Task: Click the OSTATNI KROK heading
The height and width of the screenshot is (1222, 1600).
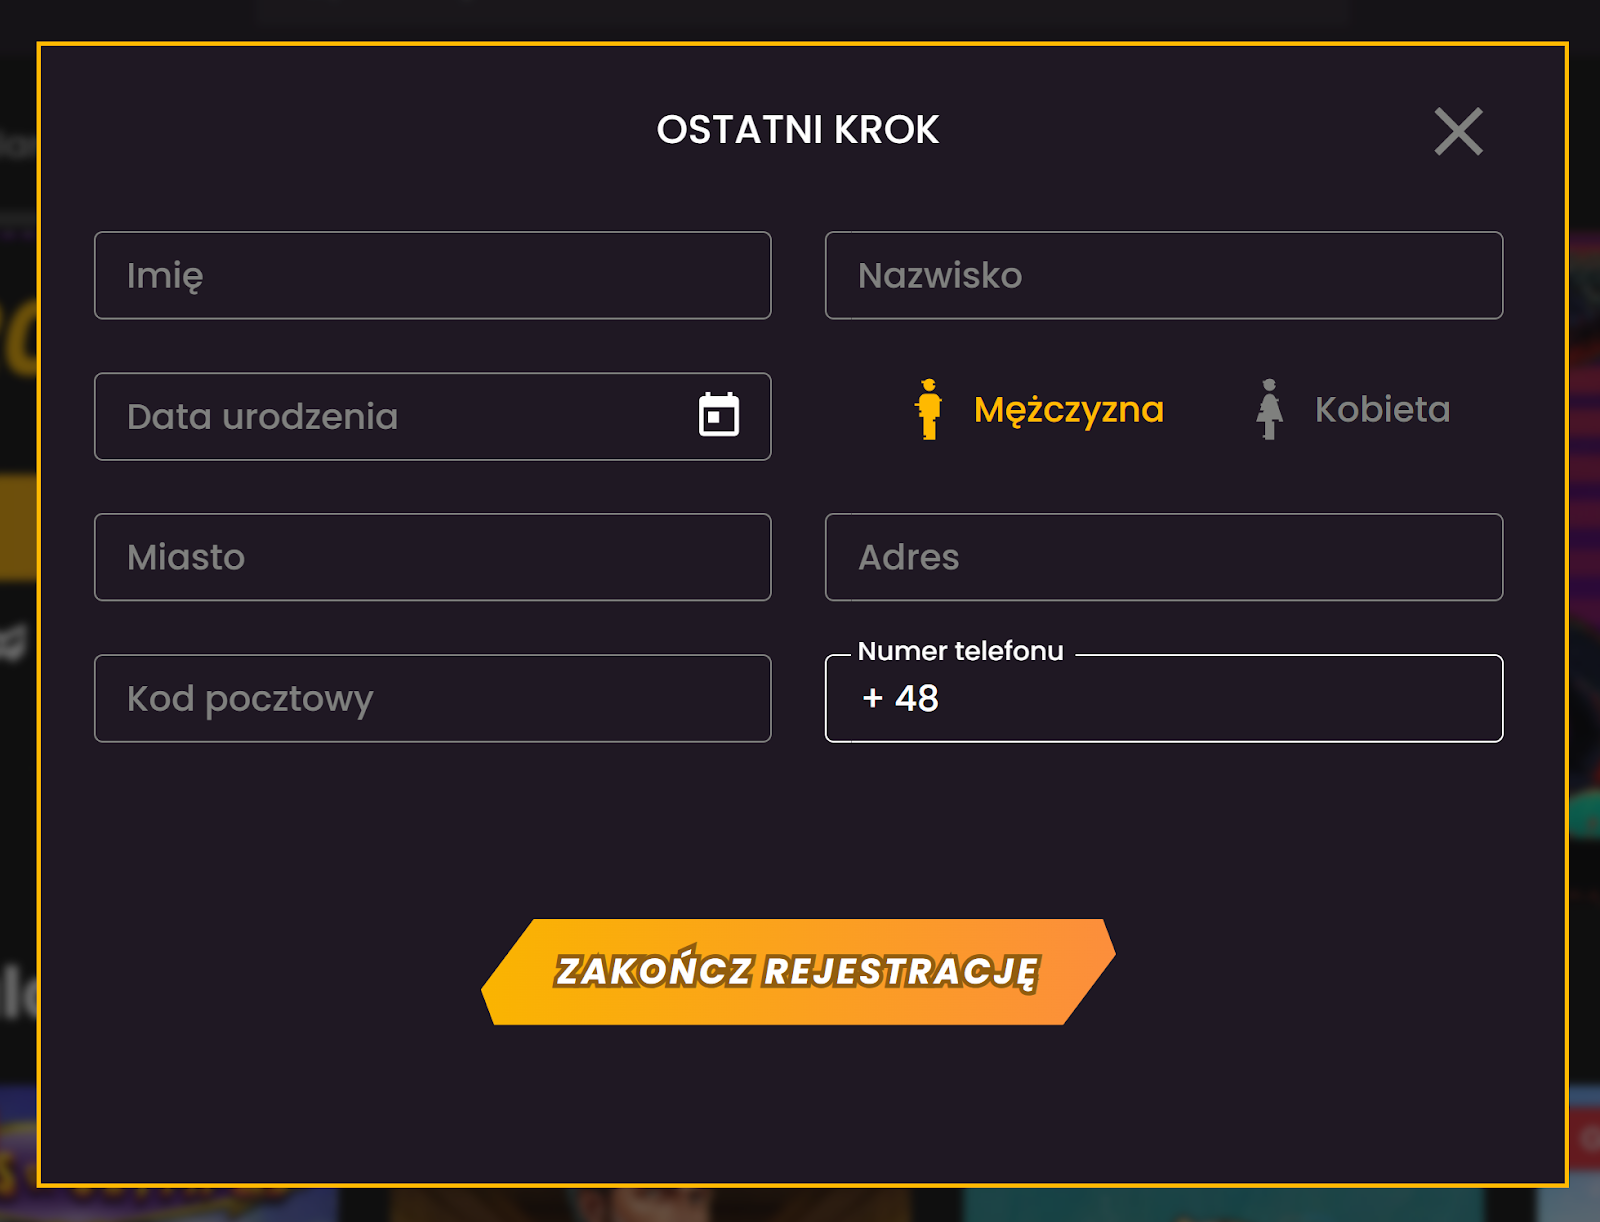Action: (798, 130)
